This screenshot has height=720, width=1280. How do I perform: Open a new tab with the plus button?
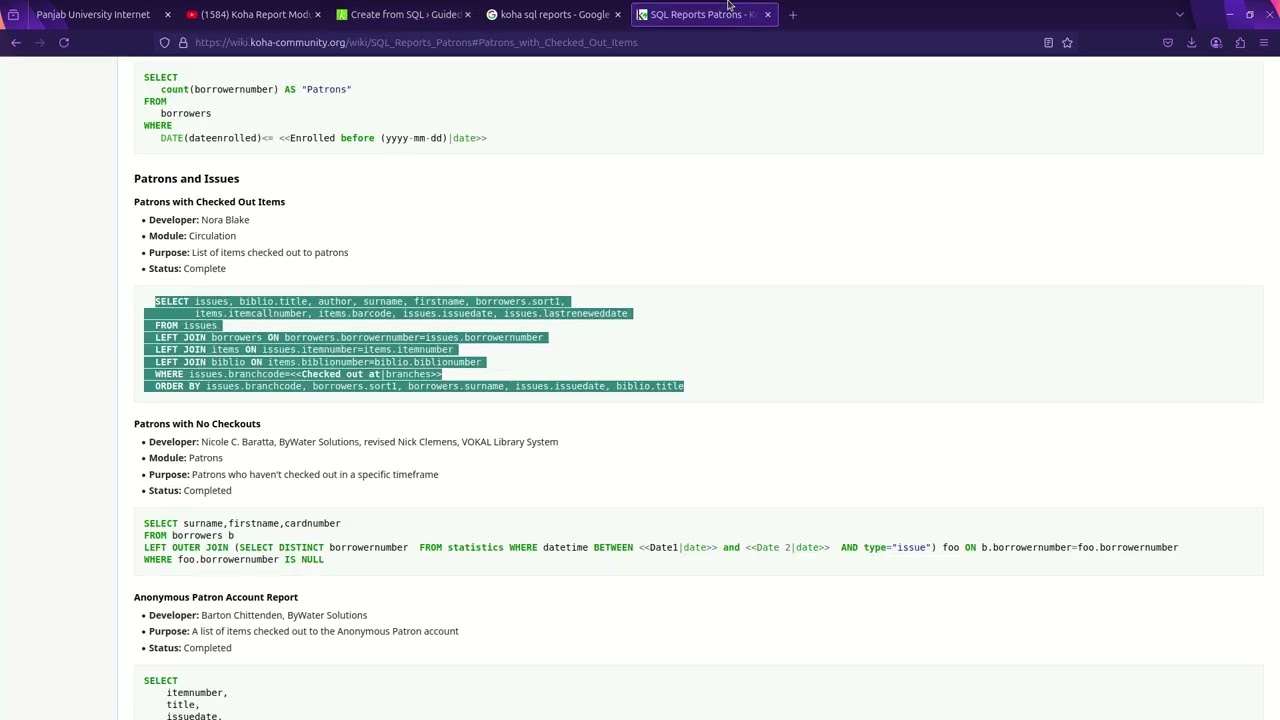click(x=793, y=15)
